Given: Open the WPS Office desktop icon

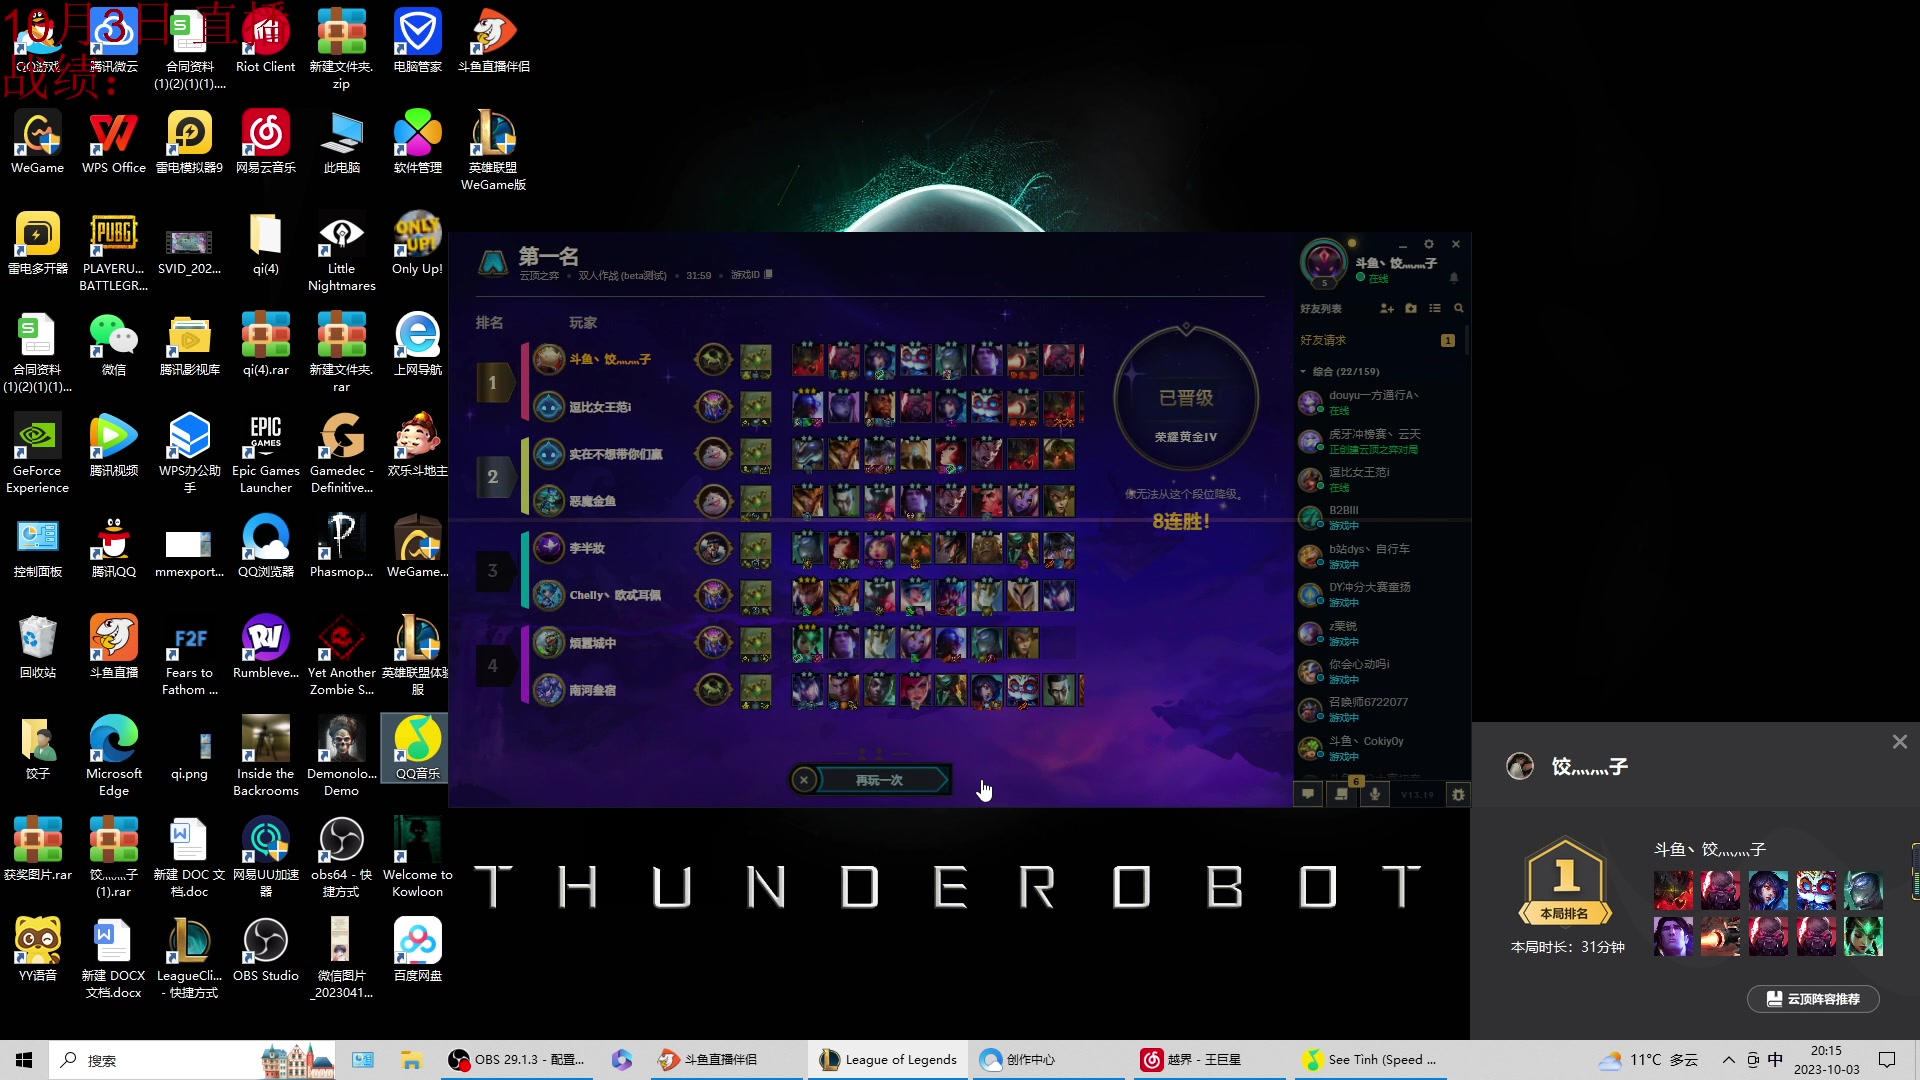Looking at the screenshot, I should click(113, 143).
